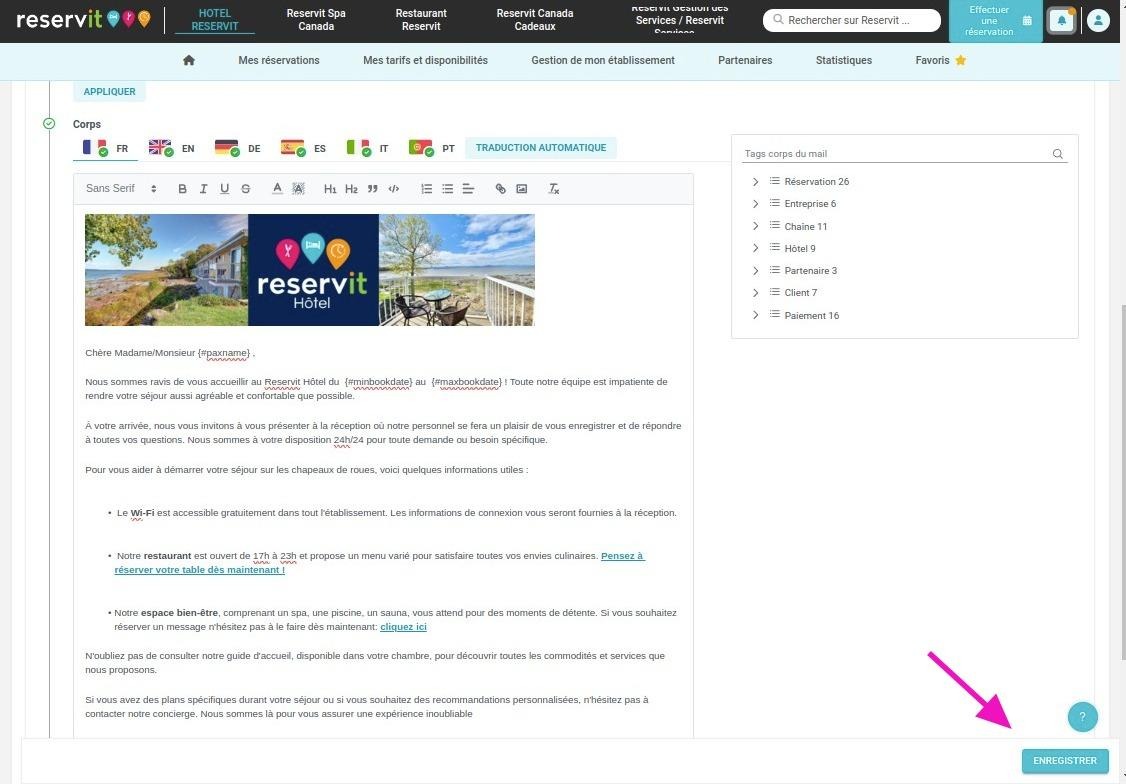The height and width of the screenshot is (784, 1126).
Task: Insert a hyperlink via link icon
Action: [501, 189]
